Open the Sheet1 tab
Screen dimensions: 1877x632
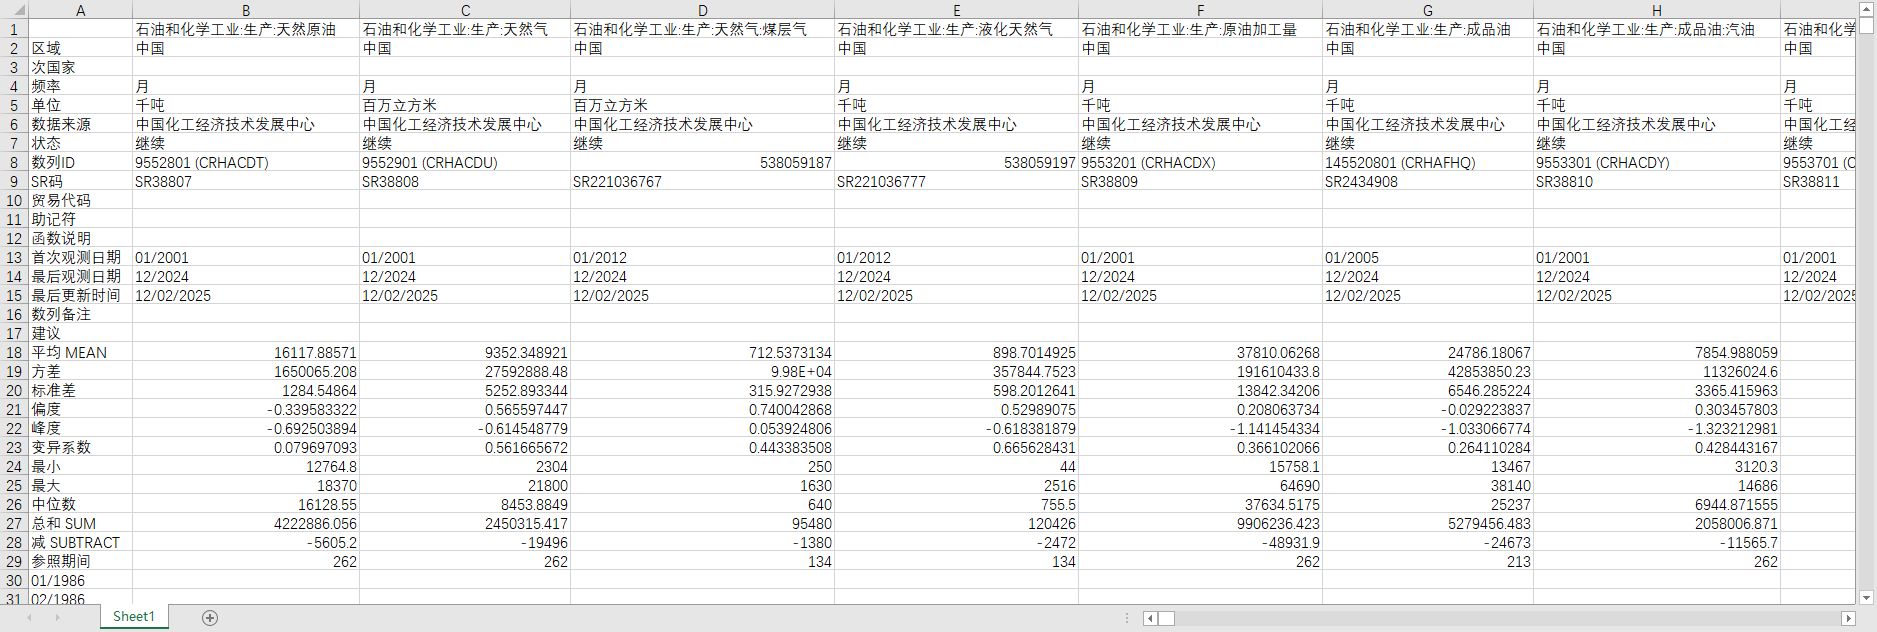click(134, 617)
